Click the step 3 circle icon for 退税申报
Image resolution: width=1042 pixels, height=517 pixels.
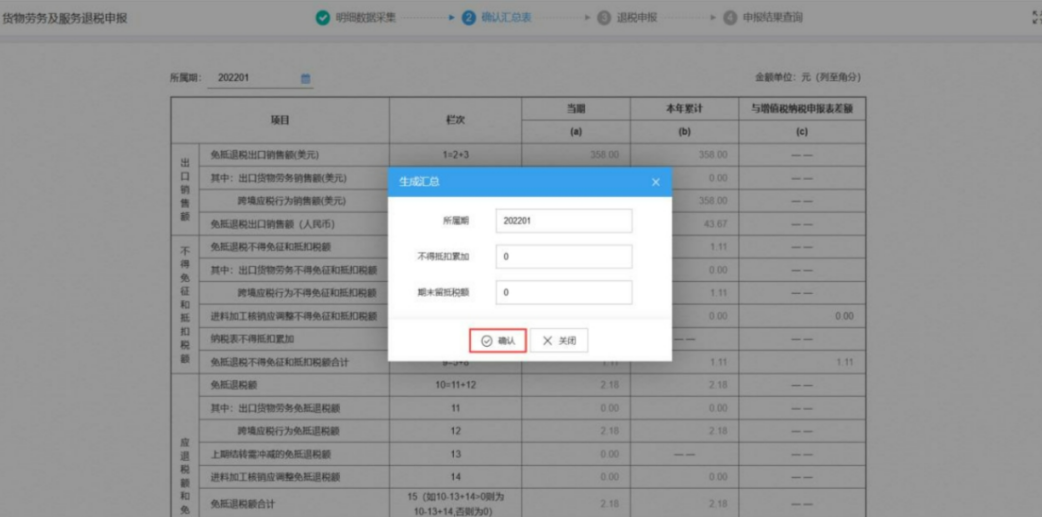(604, 18)
